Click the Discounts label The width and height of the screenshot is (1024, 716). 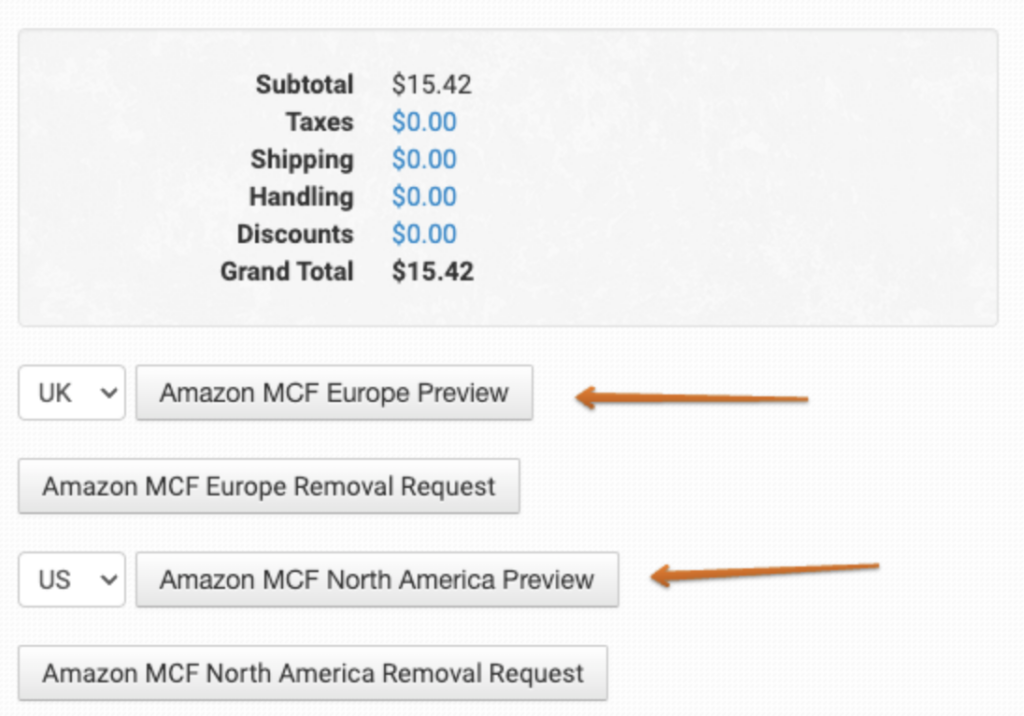point(295,234)
